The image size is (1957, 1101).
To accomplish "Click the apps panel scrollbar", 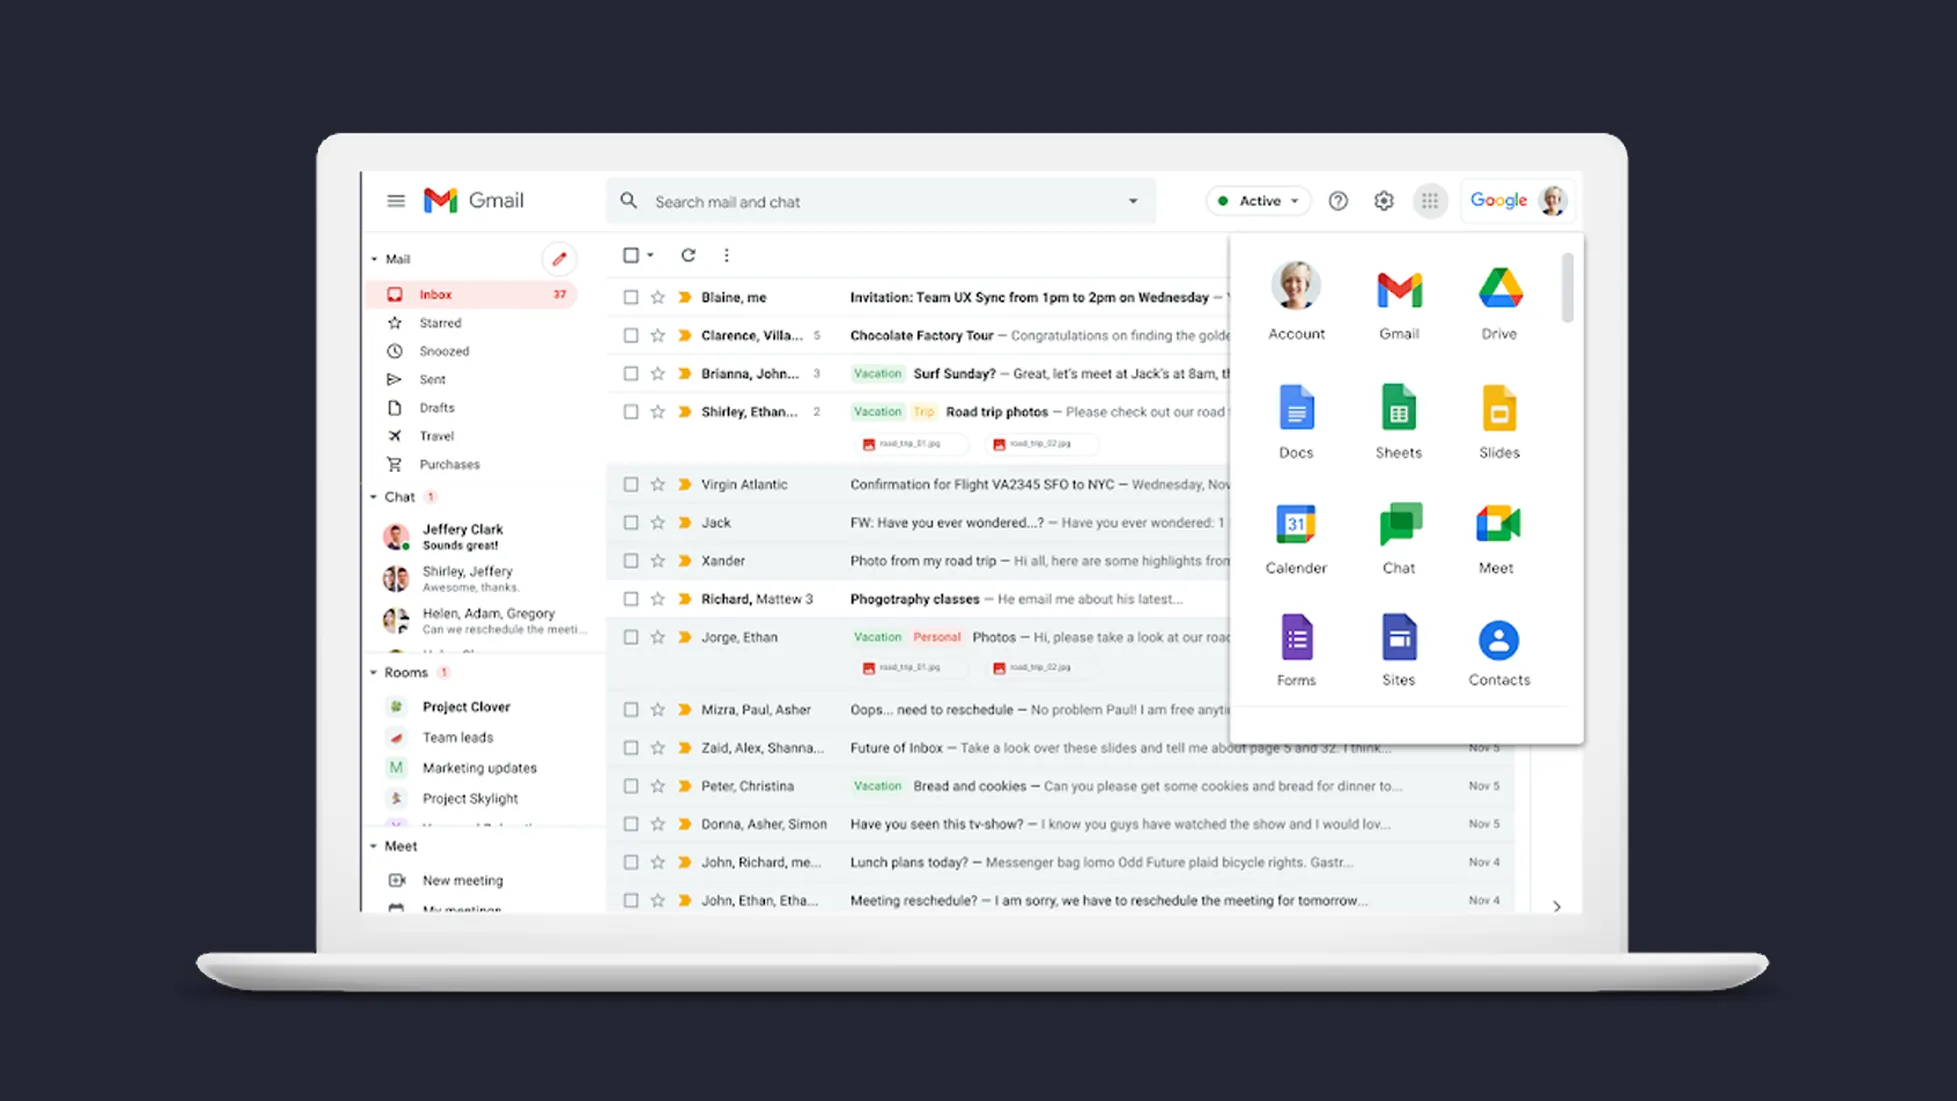I will pyautogui.click(x=1567, y=288).
